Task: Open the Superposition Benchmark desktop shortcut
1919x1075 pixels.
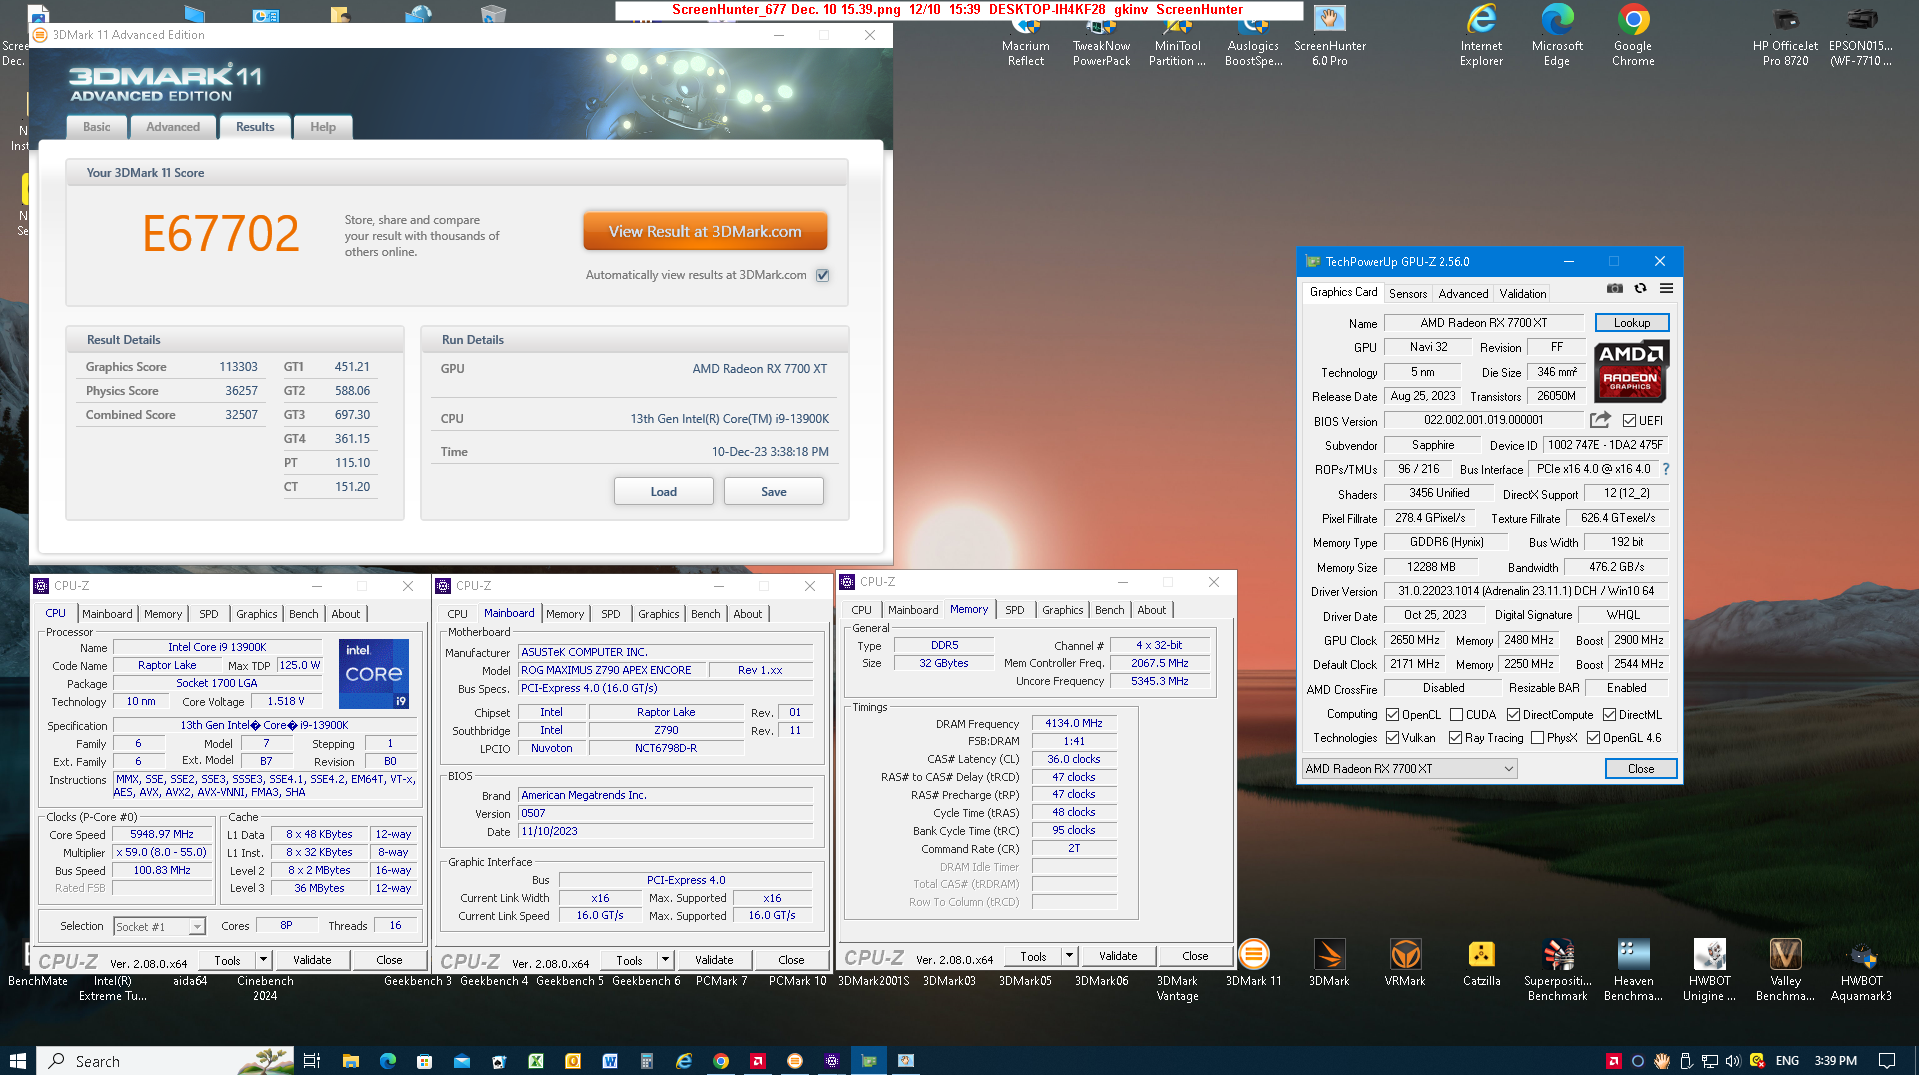Action: pyautogui.click(x=1557, y=970)
